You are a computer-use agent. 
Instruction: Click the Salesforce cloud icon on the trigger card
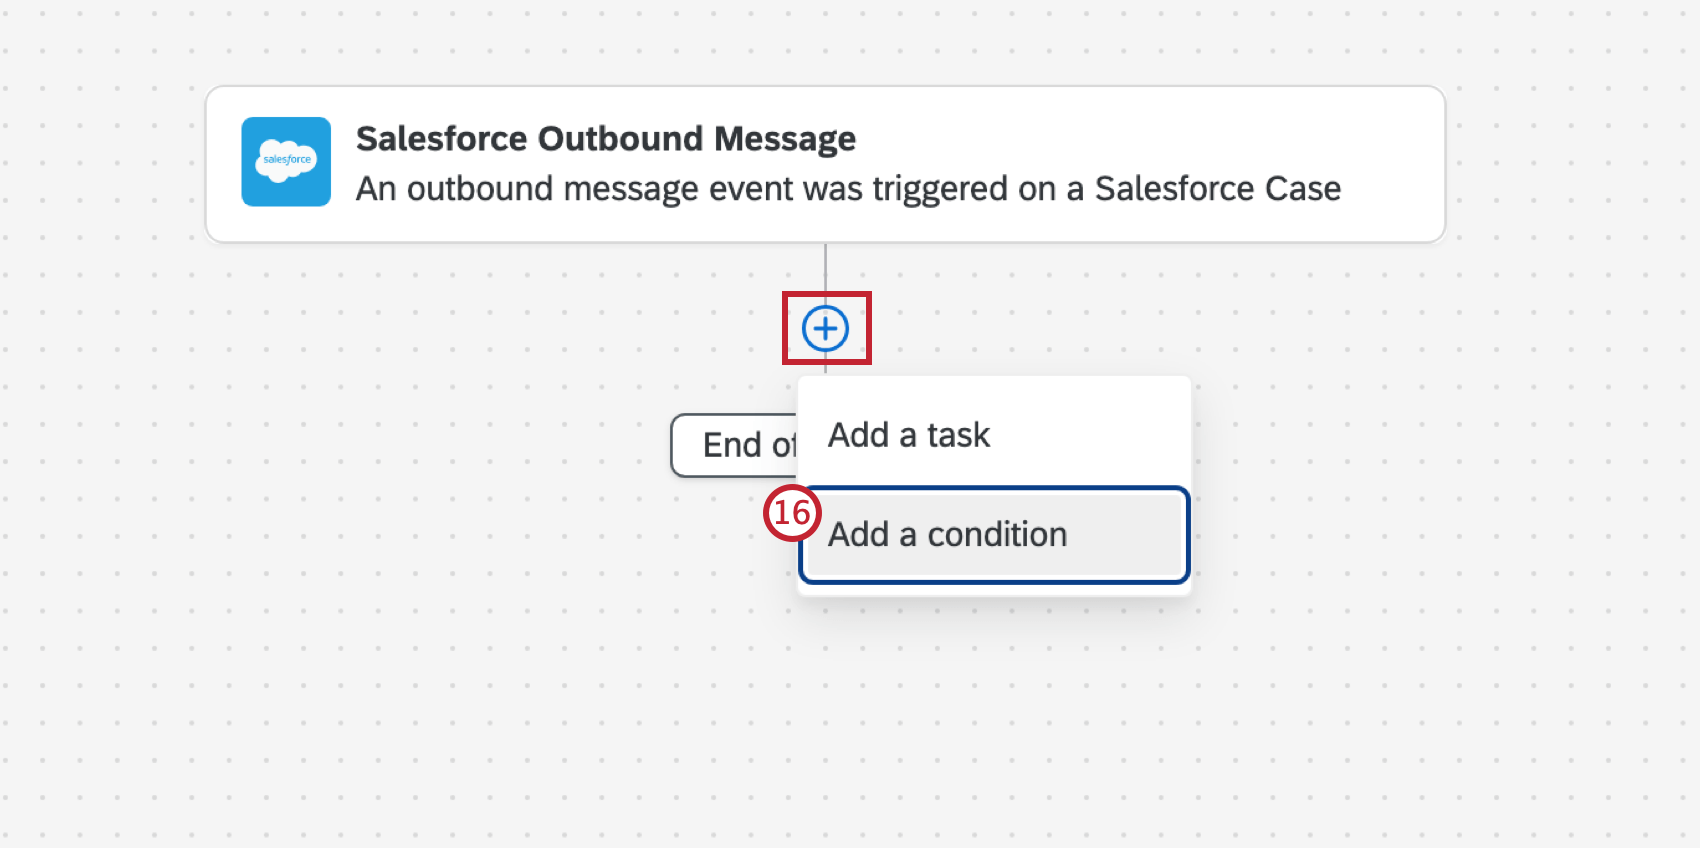pos(286,162)
